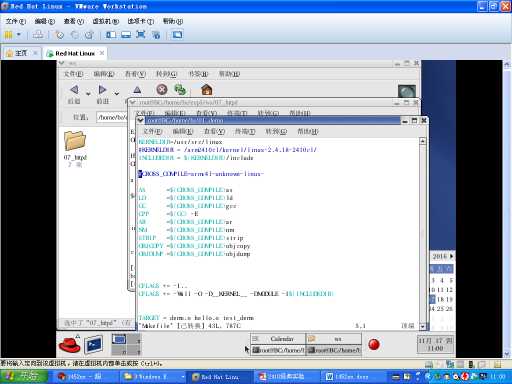Screen dimensions: 512x384
Task: Open the Forward history dropdown arrow
Action: click(x=117, y=94)
